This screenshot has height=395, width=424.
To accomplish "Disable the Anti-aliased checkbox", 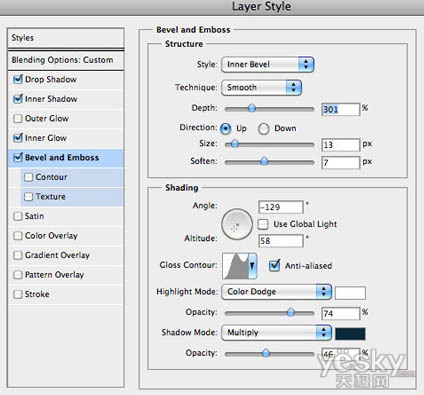I will 274,266.
